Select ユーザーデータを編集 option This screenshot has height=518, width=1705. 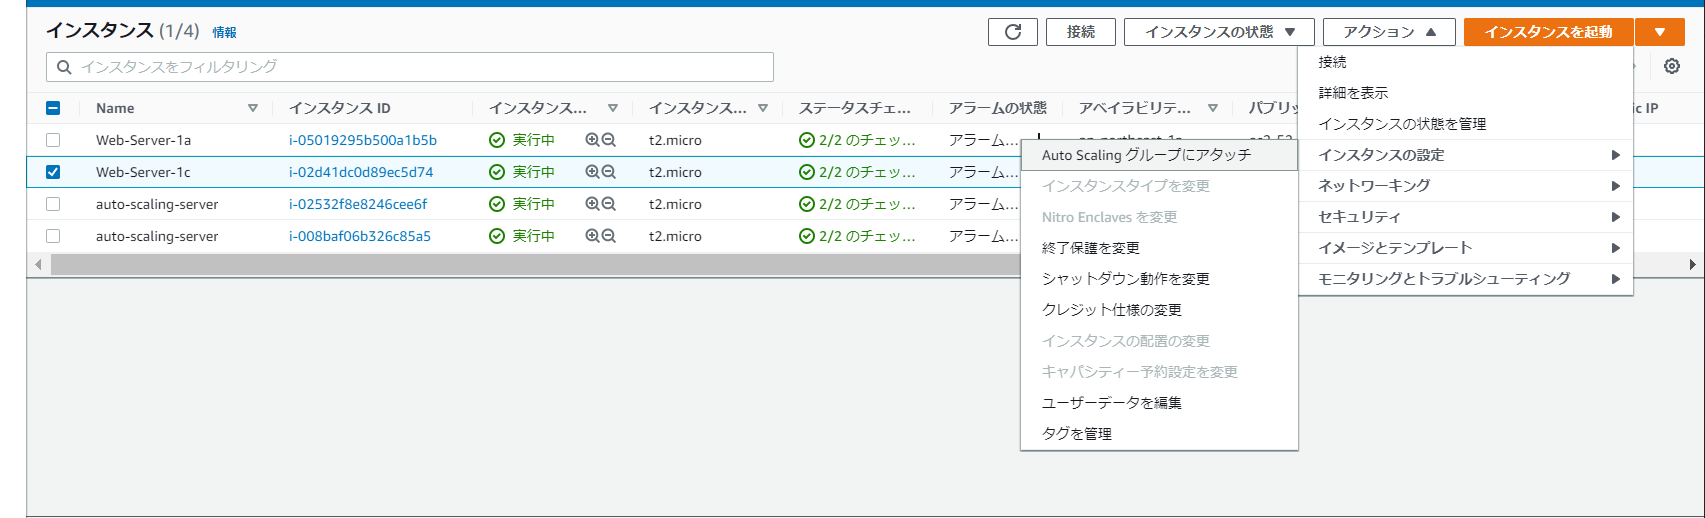pos(1159,403)
